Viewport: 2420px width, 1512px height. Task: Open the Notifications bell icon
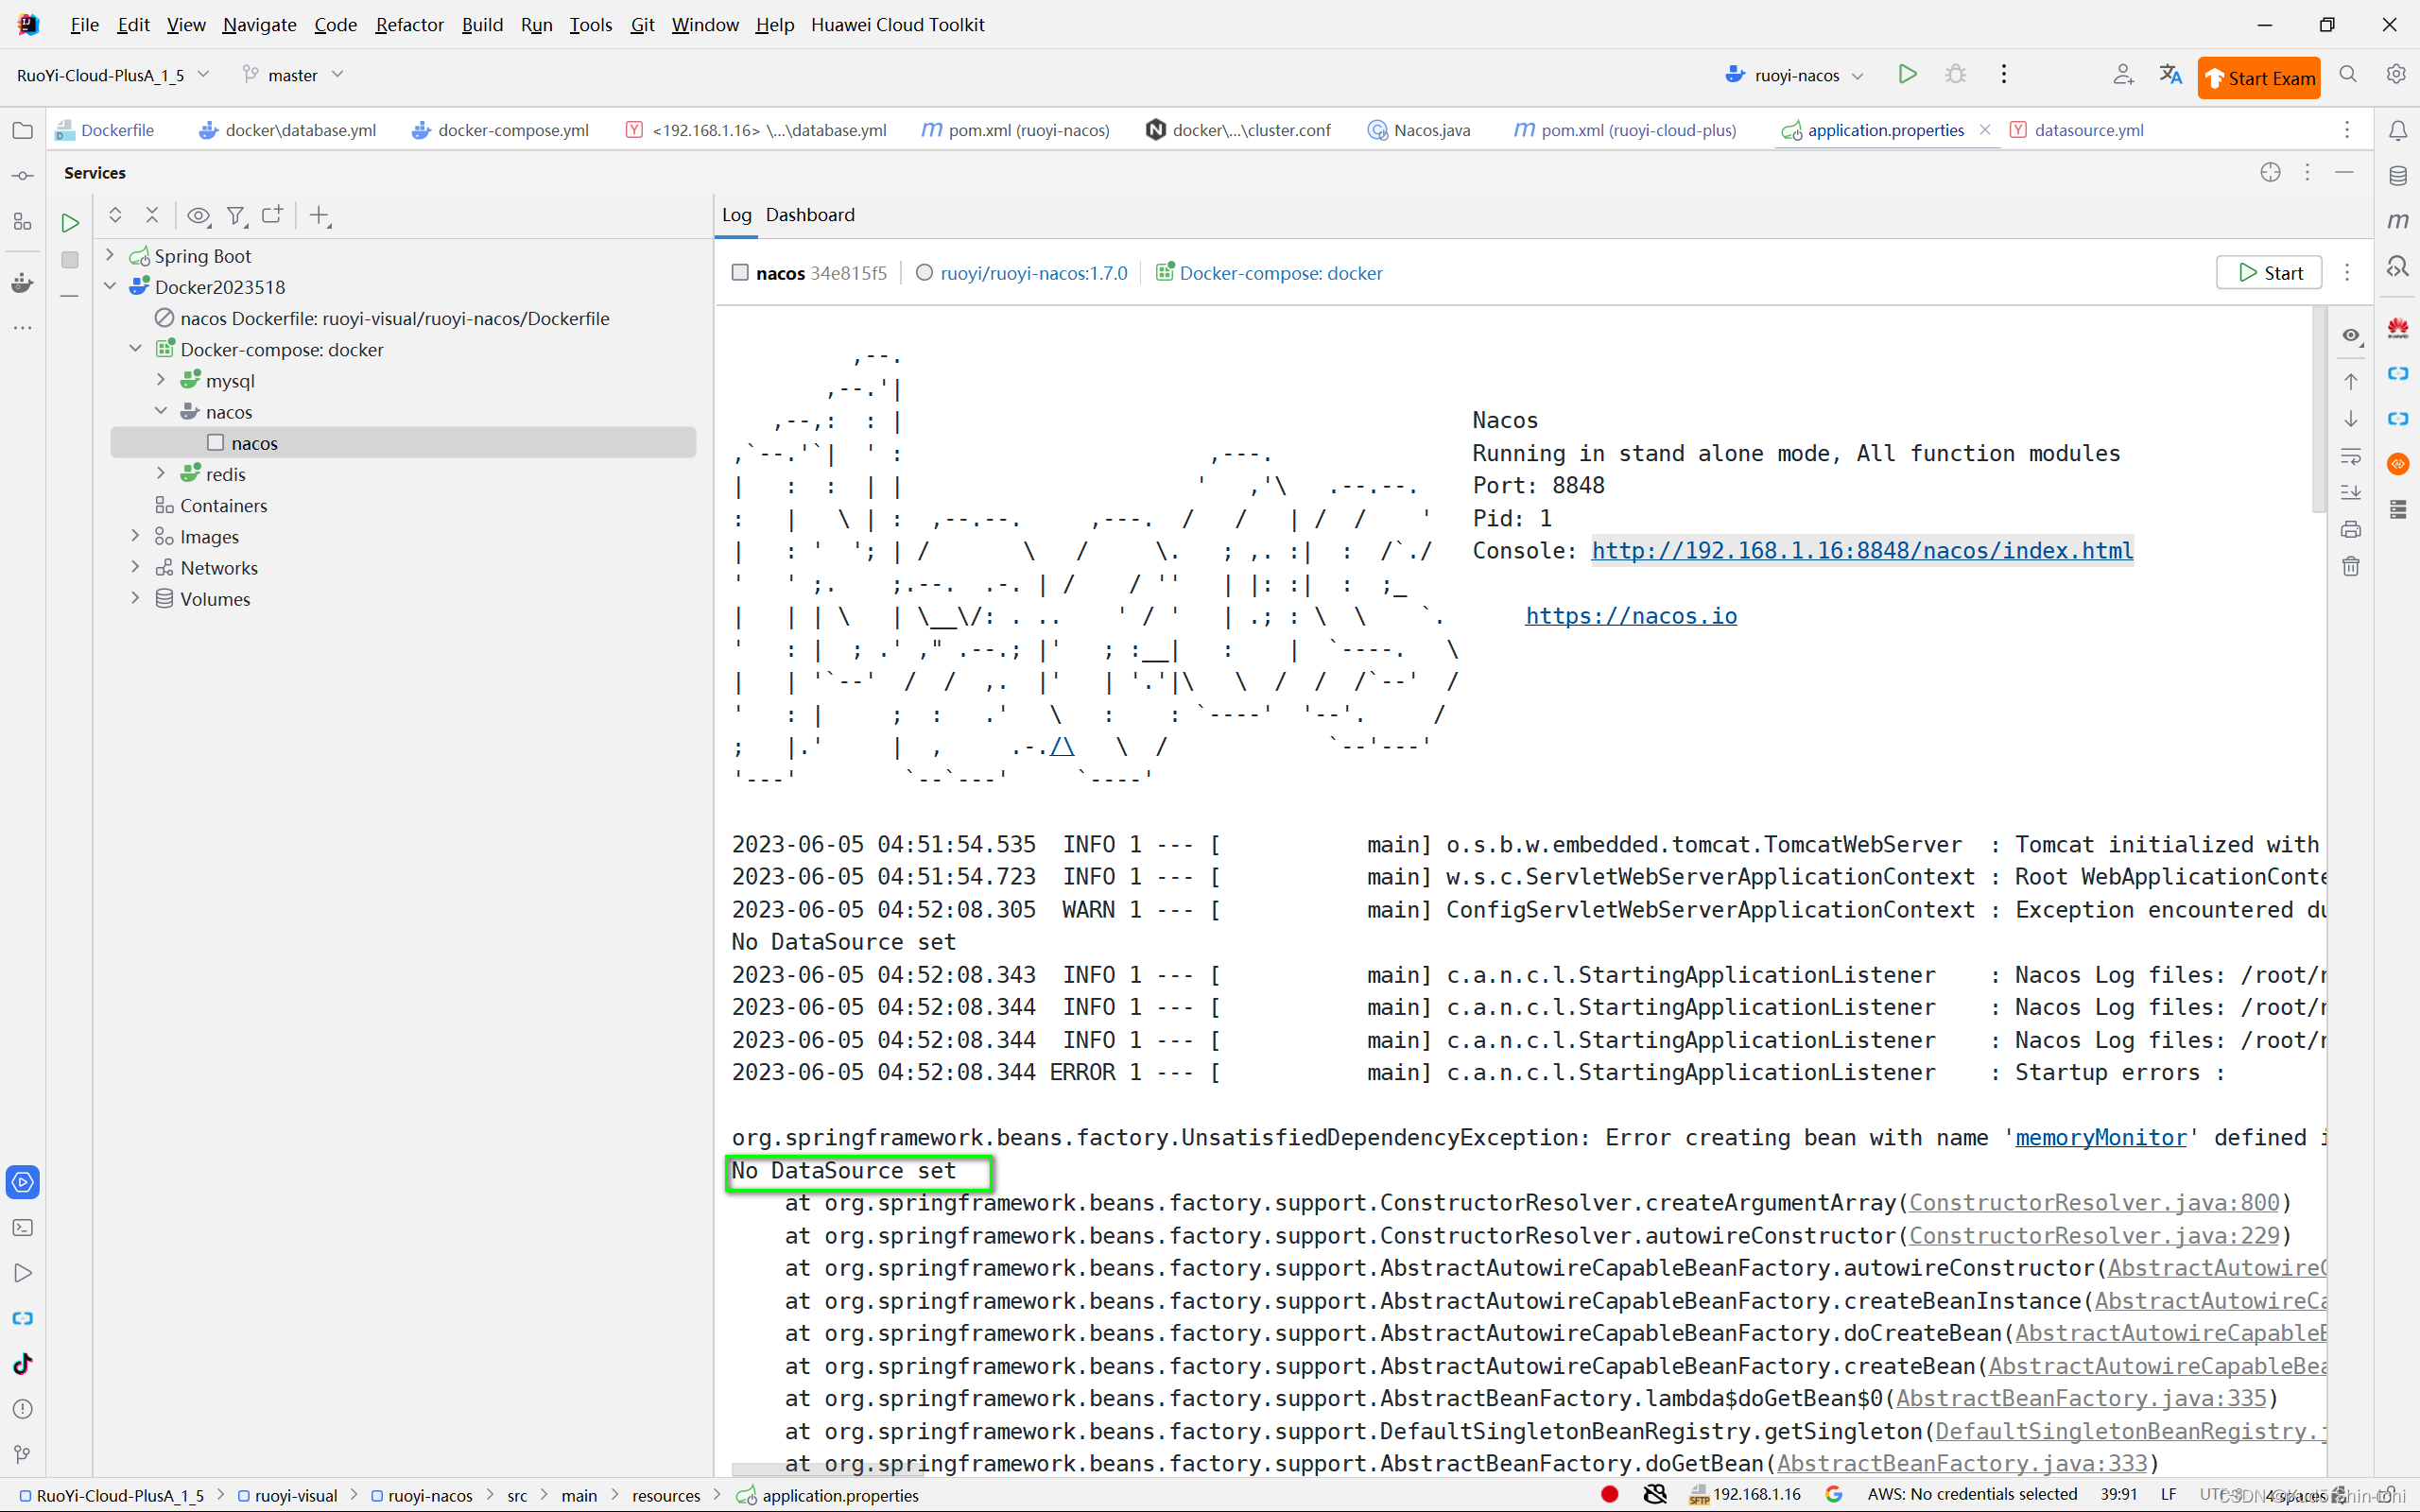coord(2398,131)
